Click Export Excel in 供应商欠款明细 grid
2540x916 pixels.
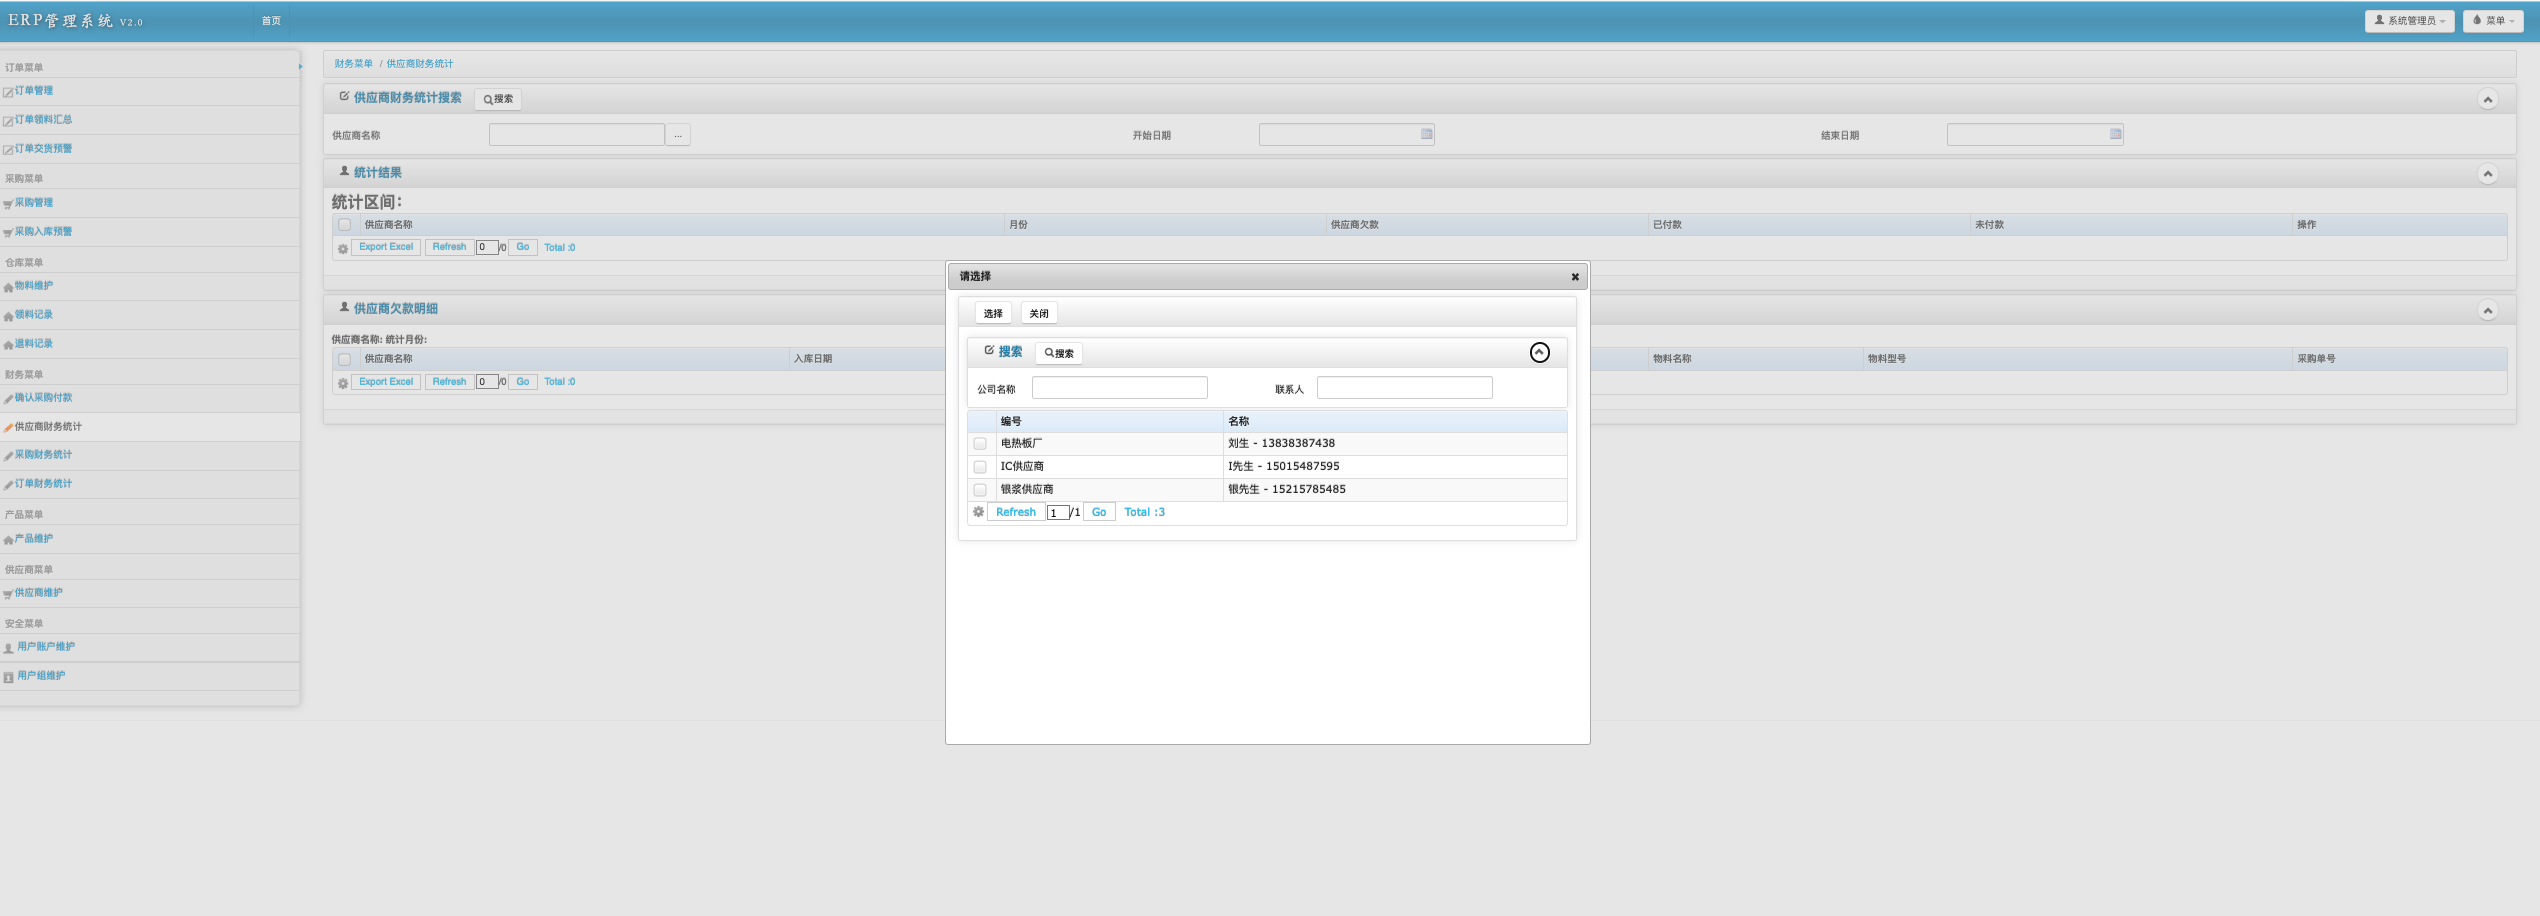(x=386, y=382)
